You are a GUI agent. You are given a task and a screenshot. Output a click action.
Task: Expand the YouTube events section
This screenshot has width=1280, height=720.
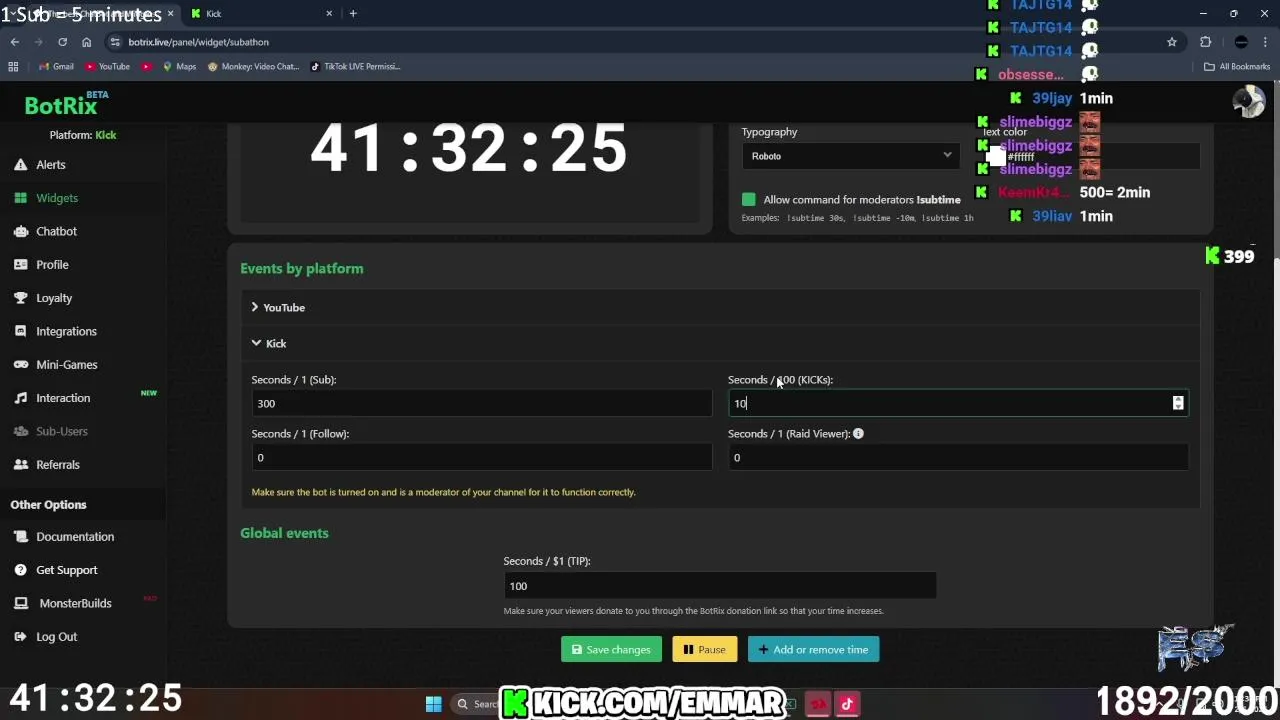(x=720, y=308)
